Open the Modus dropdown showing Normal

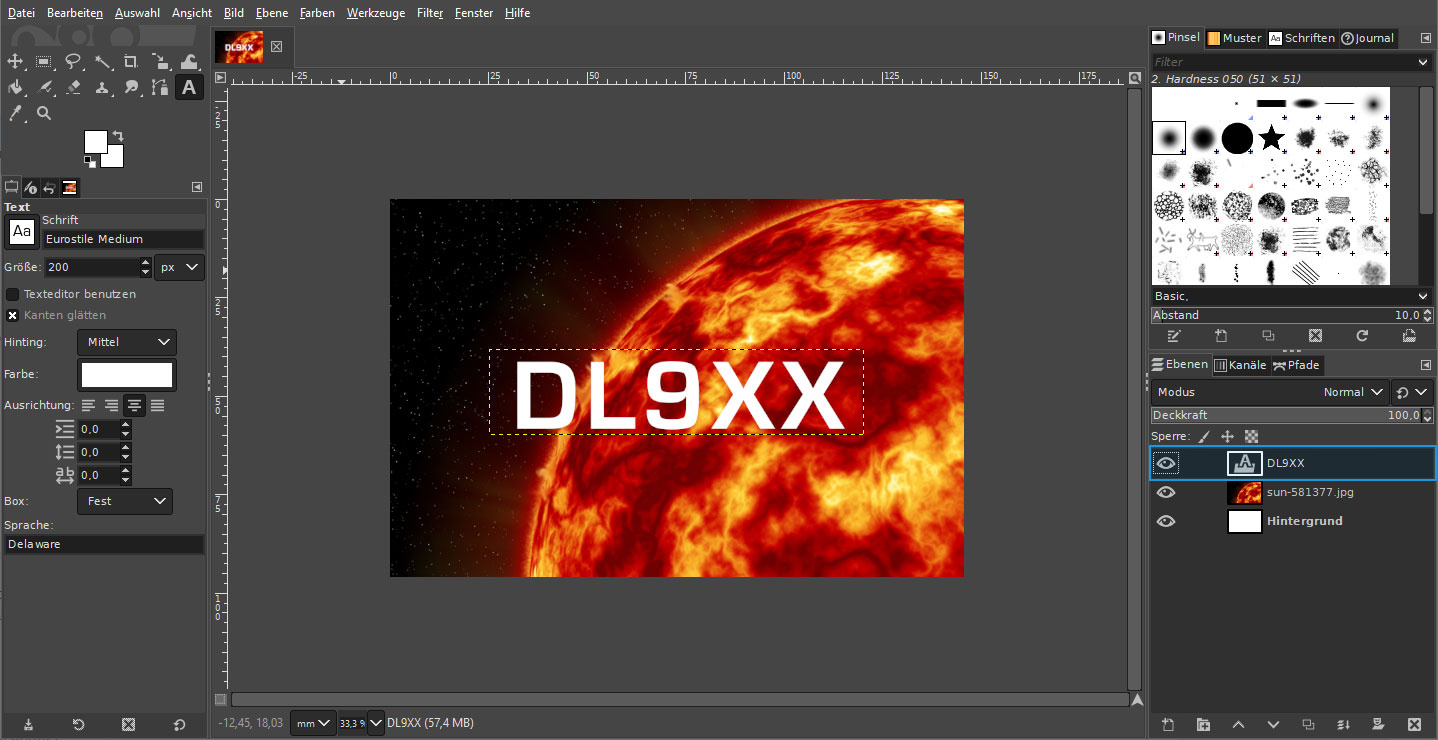pos(1354,391)
